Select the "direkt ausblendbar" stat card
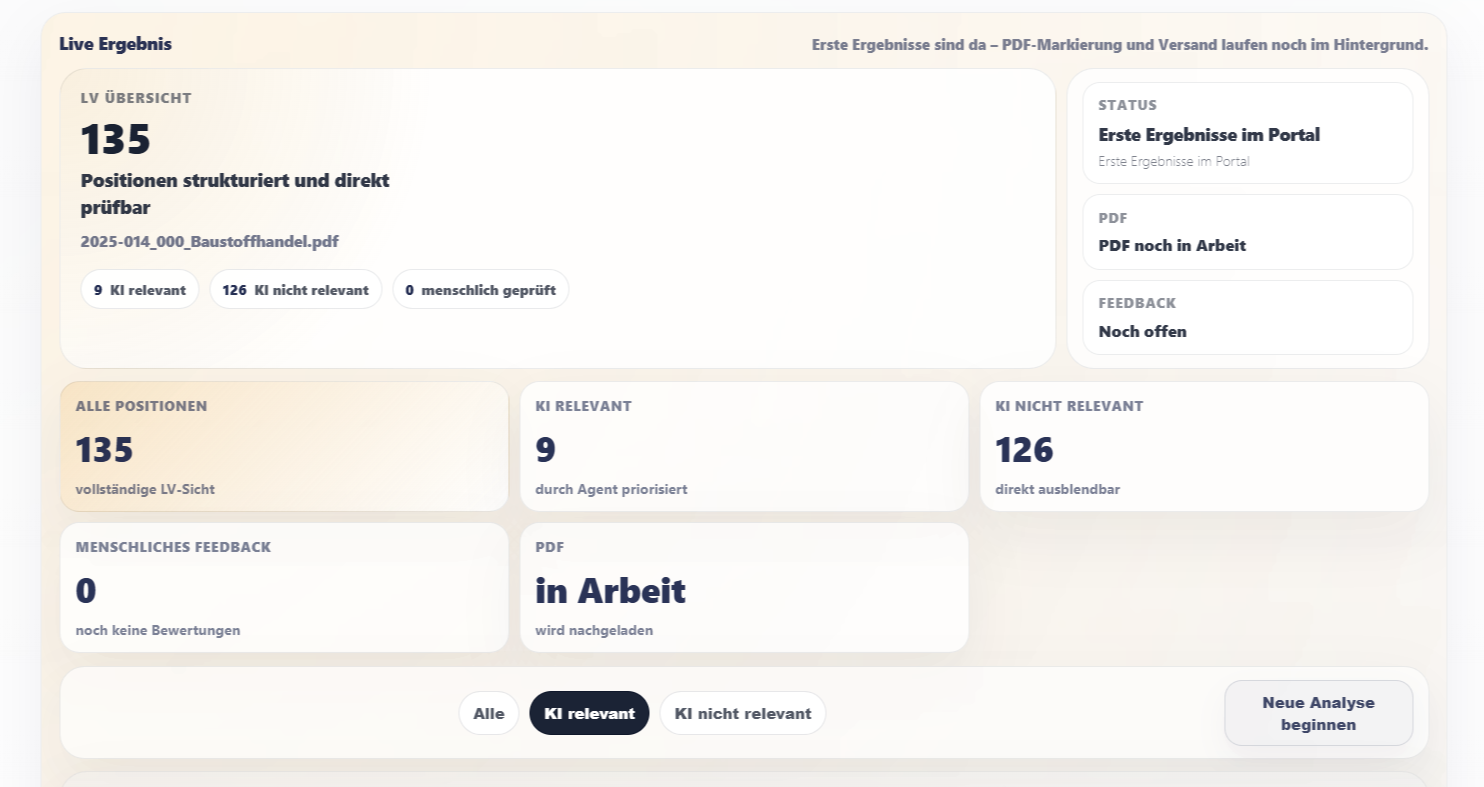Screen dimensions: 1484x787 (x=1204, y=447)
